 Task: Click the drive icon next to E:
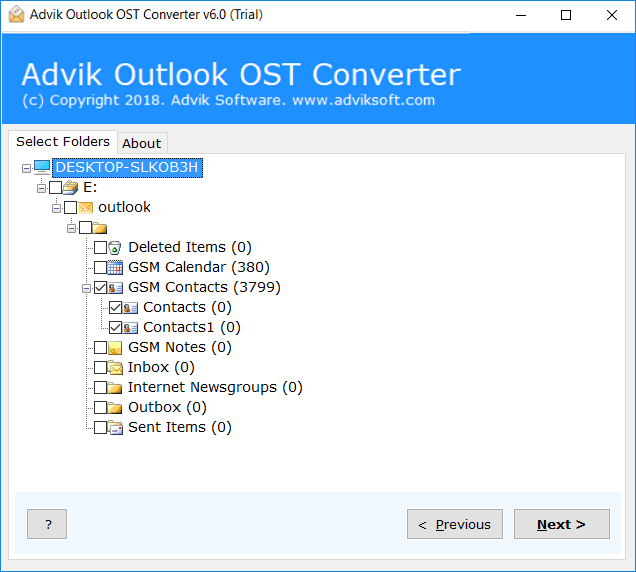(71, 187)
